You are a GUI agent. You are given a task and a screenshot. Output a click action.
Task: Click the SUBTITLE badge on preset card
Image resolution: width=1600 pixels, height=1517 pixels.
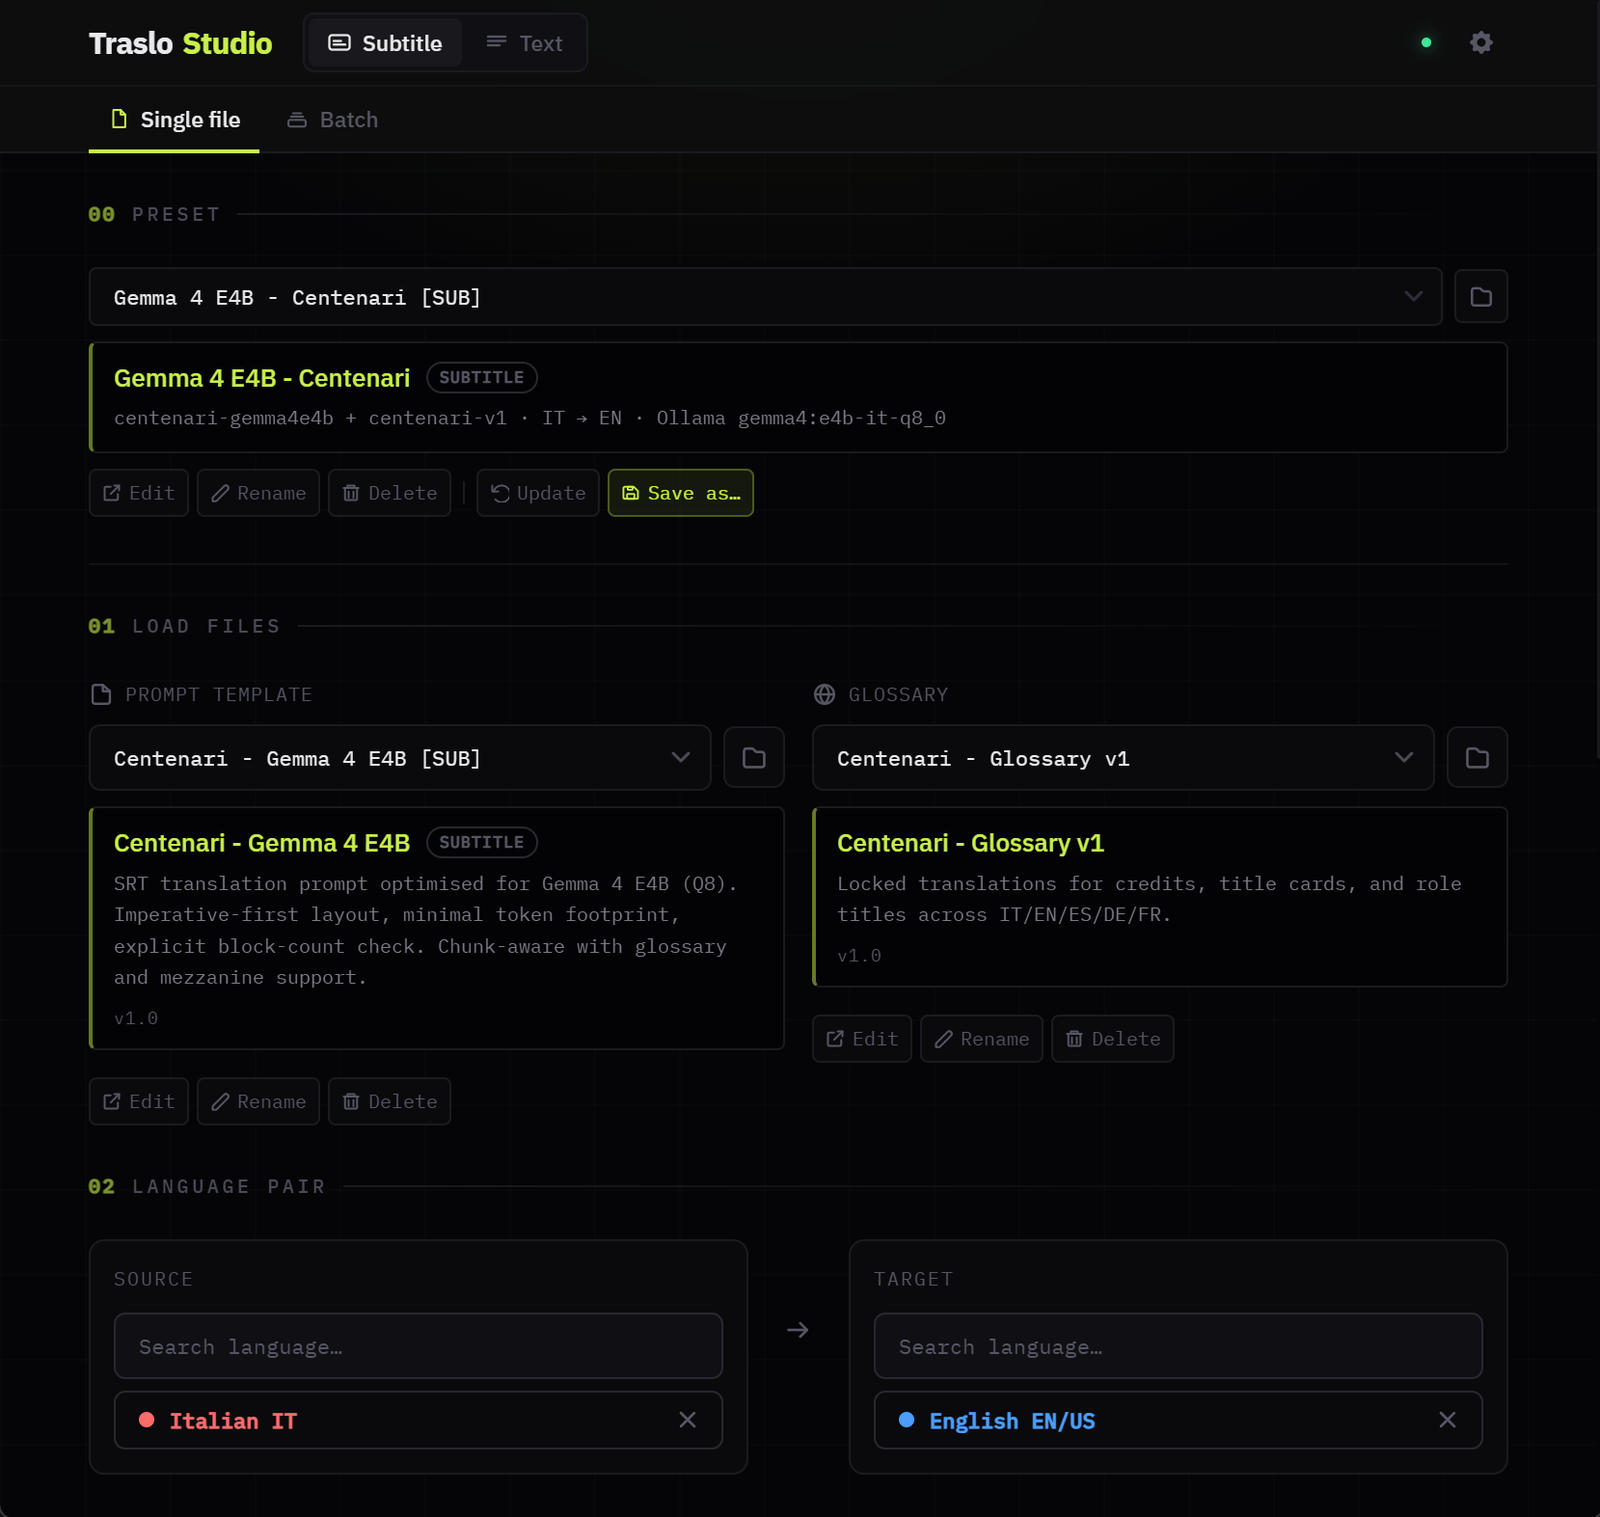(482, 377)
